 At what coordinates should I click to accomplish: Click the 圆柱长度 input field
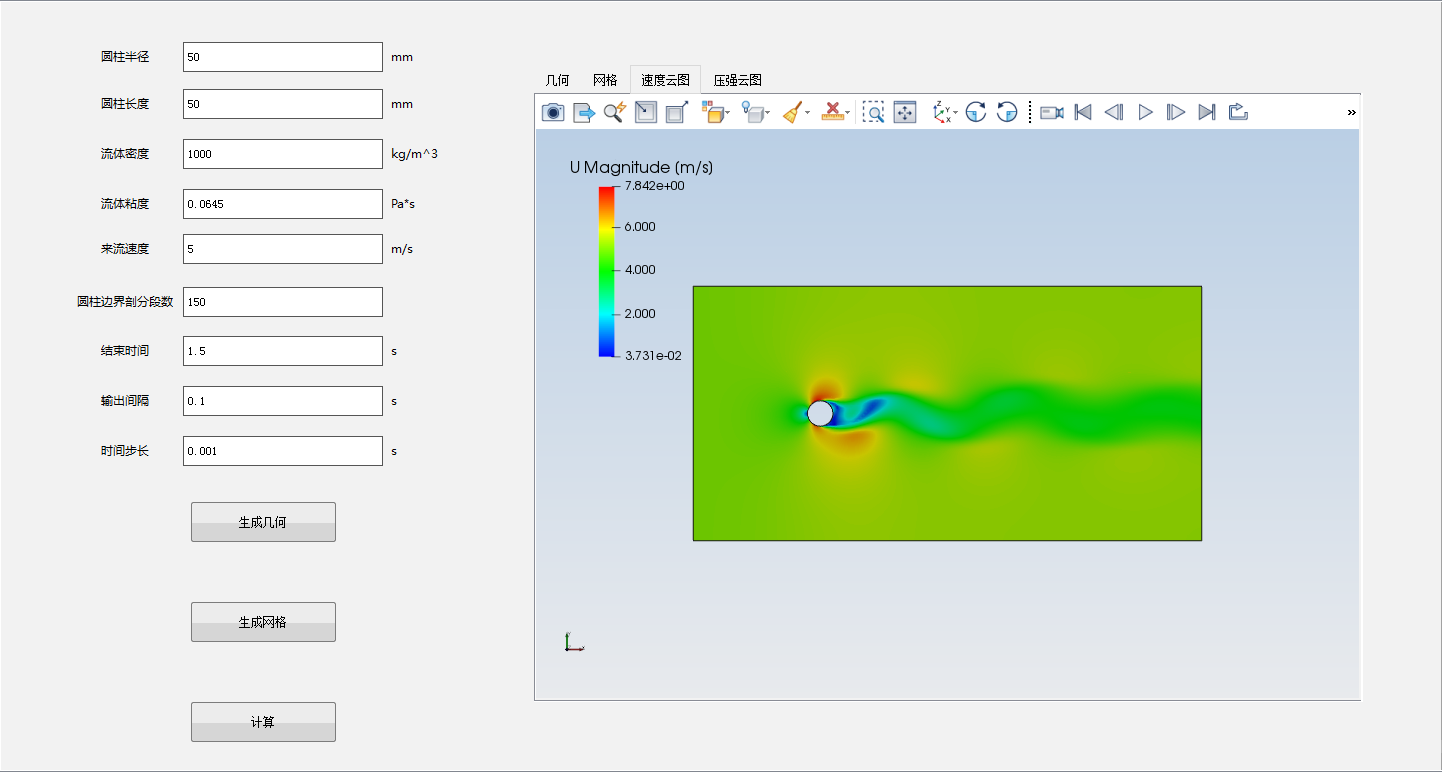tap(283, 104)
